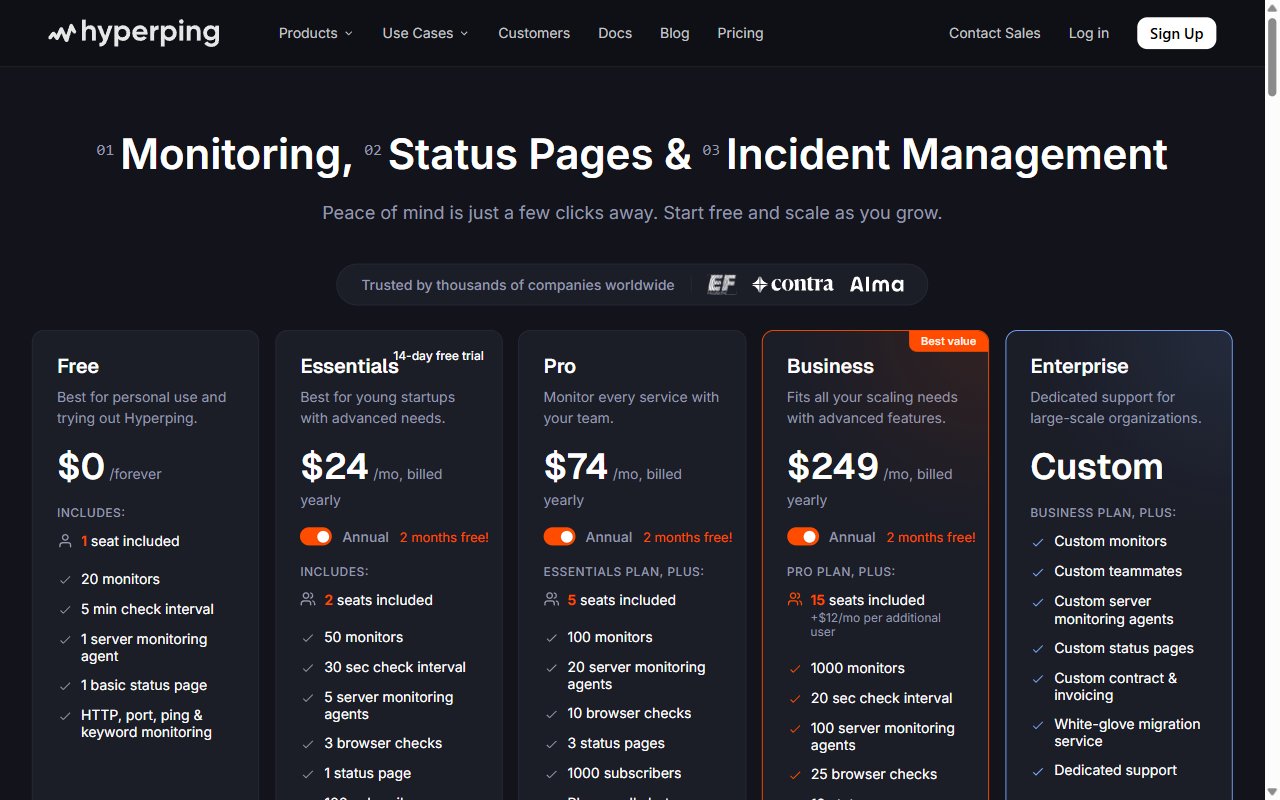Click checkmark beside 20 monitors

click(x=65, y=579)
